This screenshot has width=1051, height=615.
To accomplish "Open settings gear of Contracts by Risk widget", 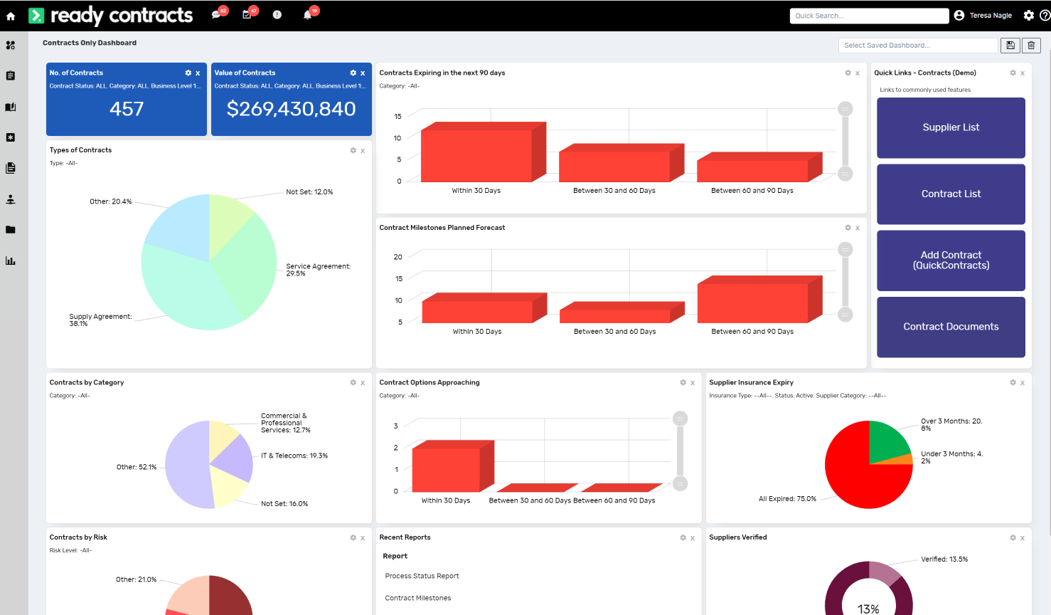I will point(353,537).
